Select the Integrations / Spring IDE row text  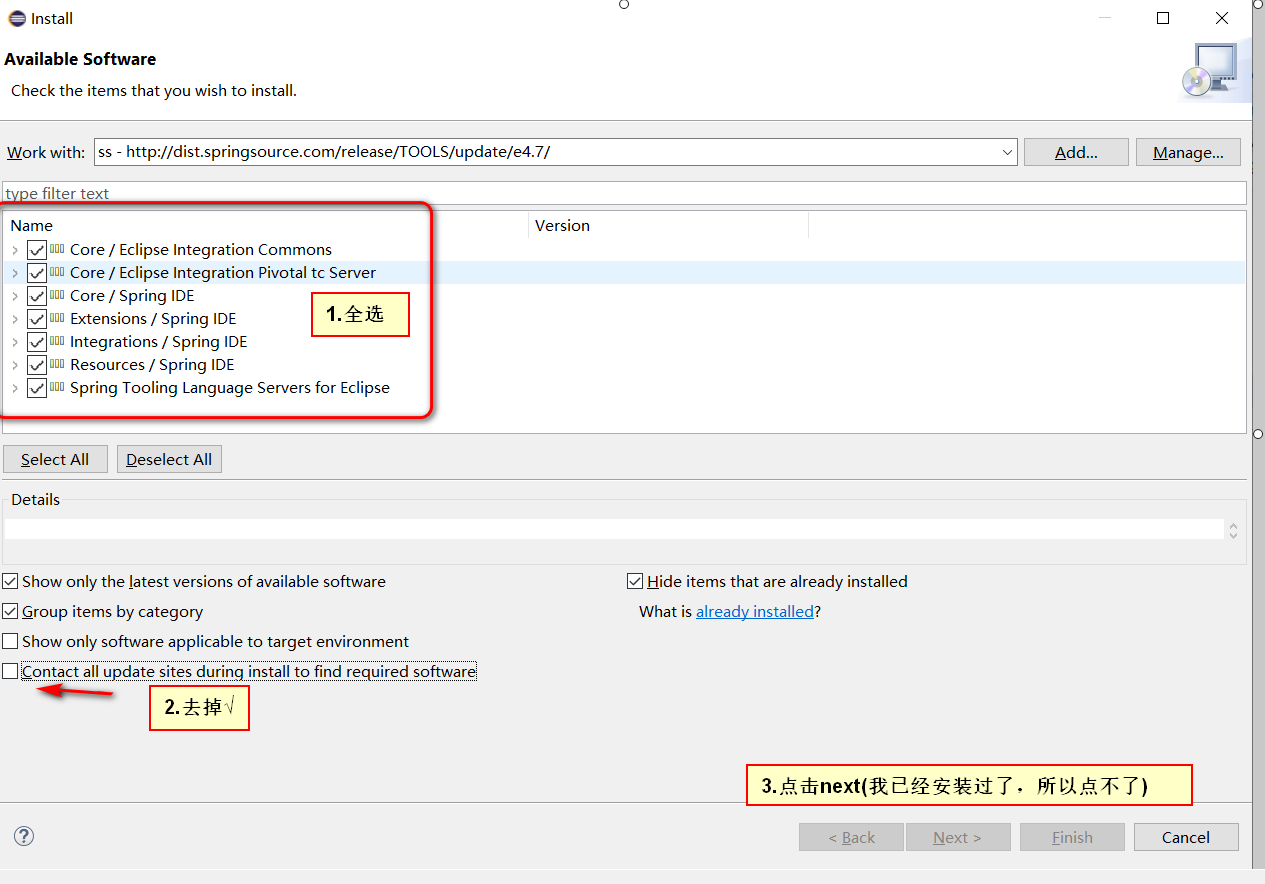pyautogui.click(x=158, y=341)
